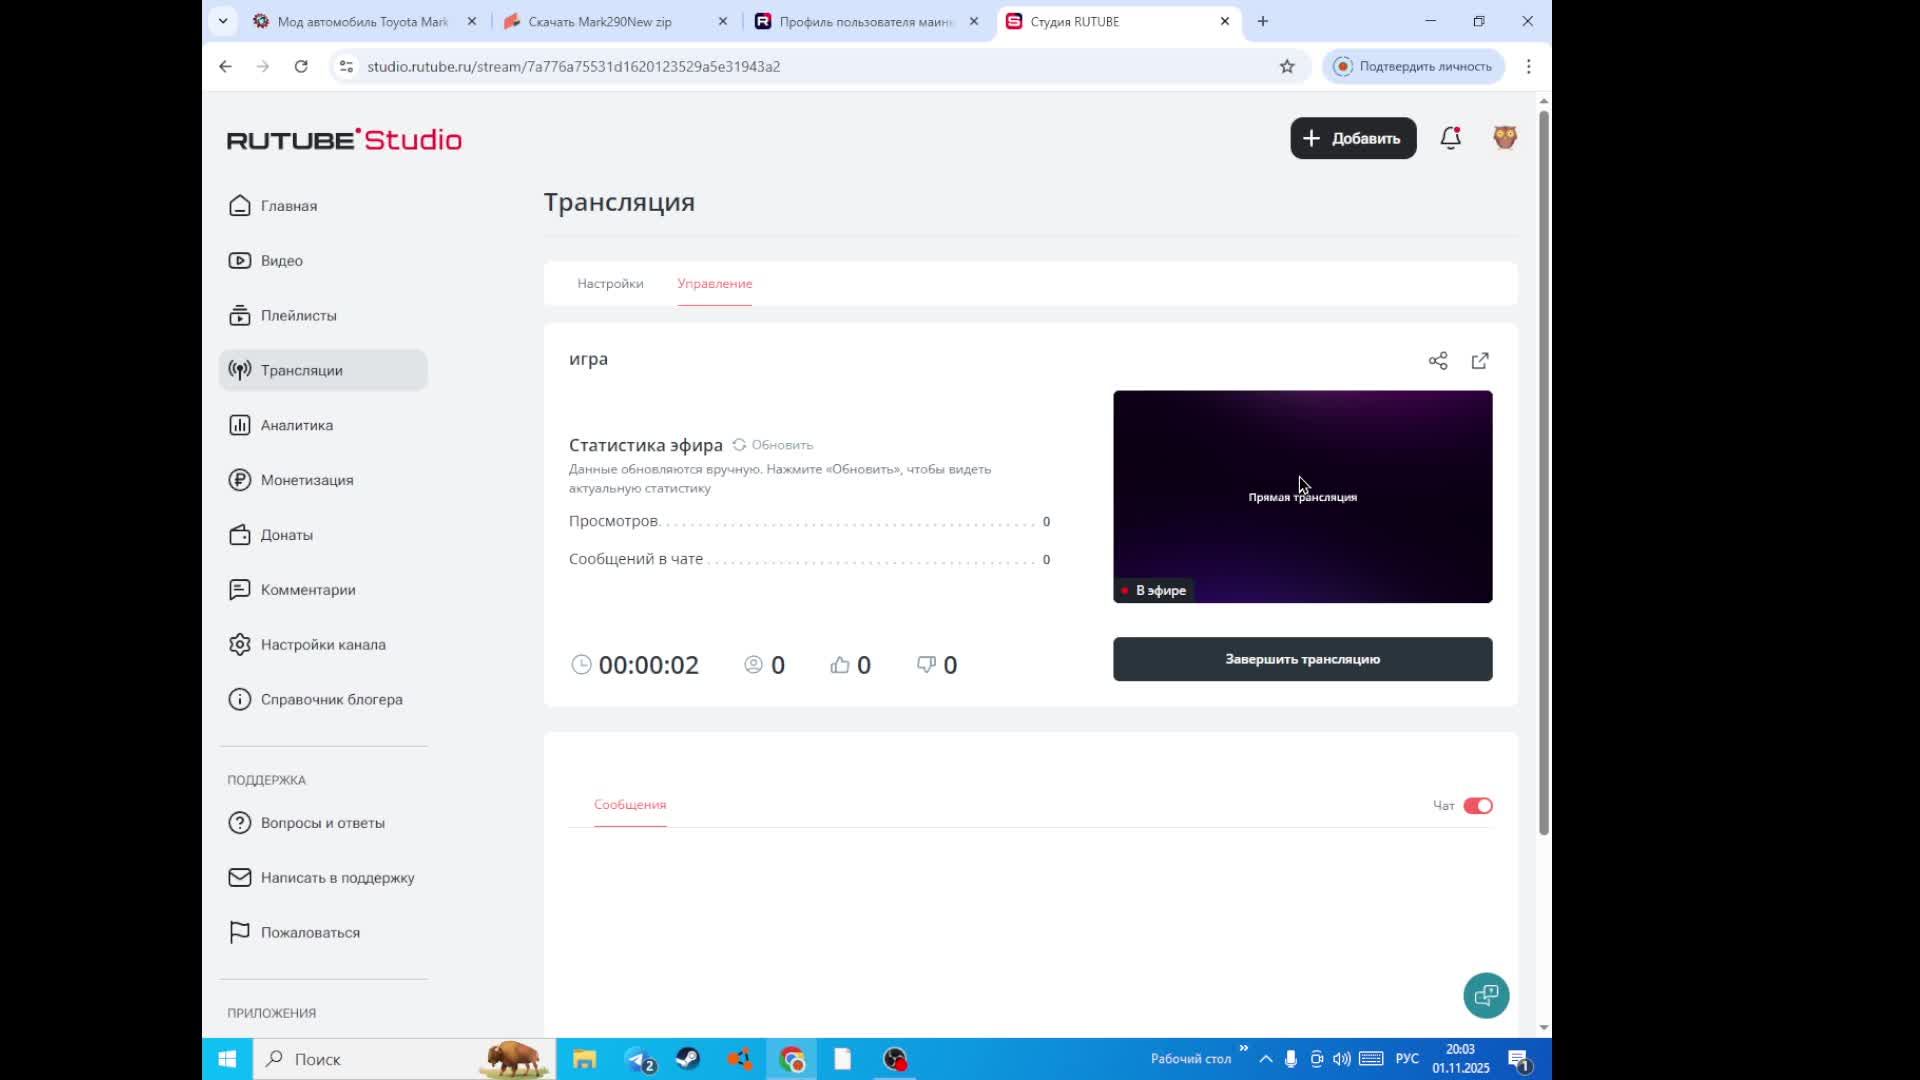Refresh stats with Обновить
This screenshot has height=1080, width=1920.
coord(773,445)
